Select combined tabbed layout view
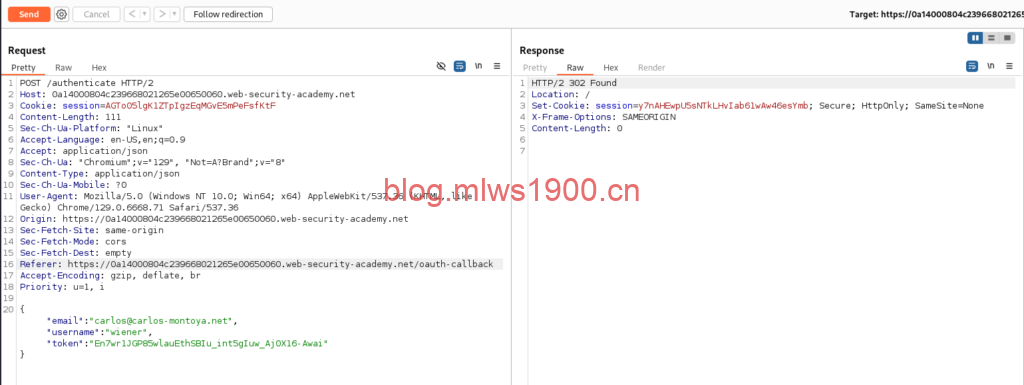The height and width of the screenshot is (385, 1024). pyautogui.click(x=1007, y=38)
